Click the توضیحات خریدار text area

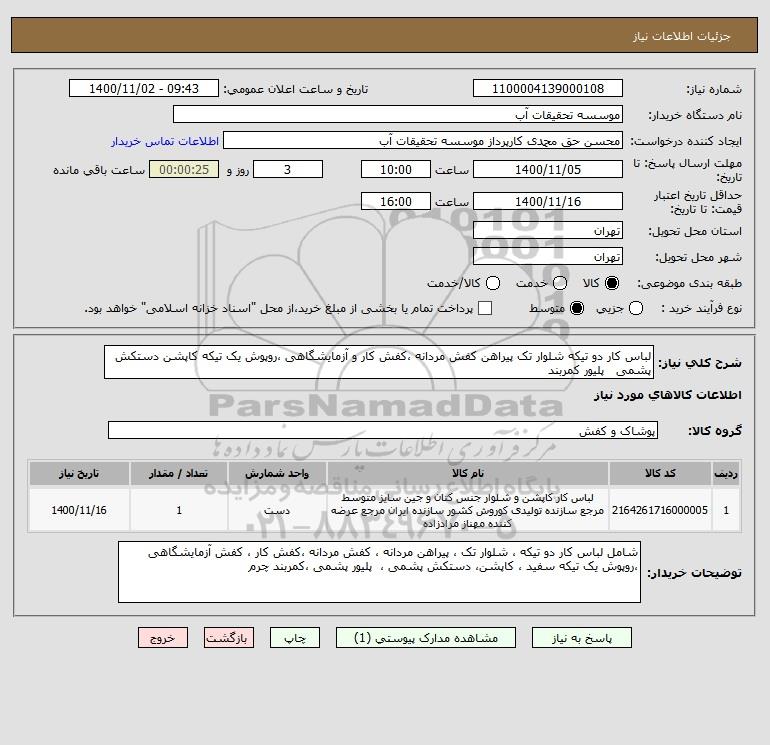(x=379, y=572)
